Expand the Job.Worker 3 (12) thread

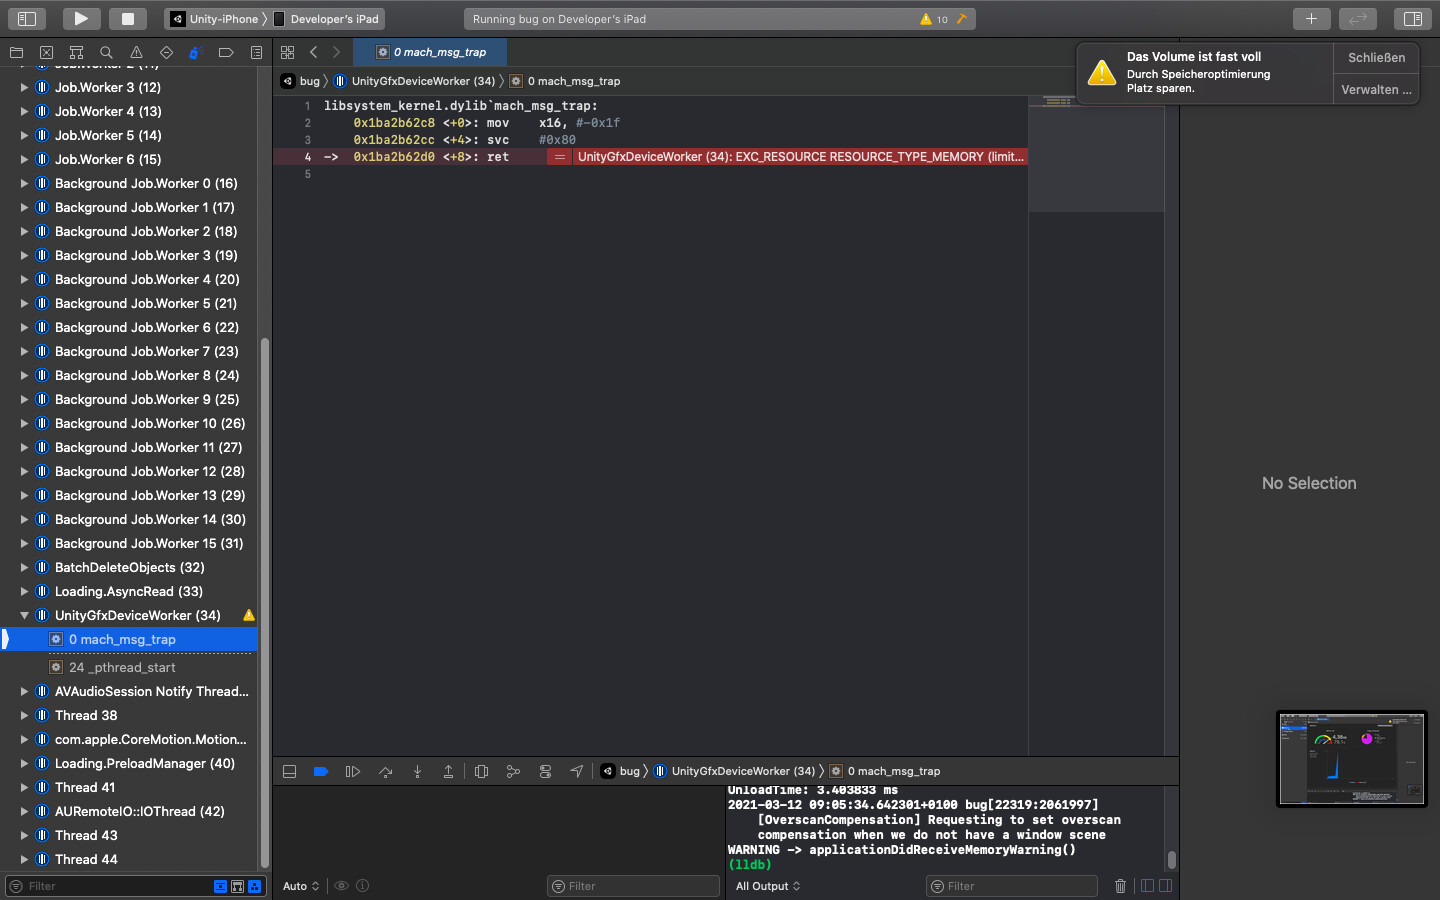pos(24,87)
